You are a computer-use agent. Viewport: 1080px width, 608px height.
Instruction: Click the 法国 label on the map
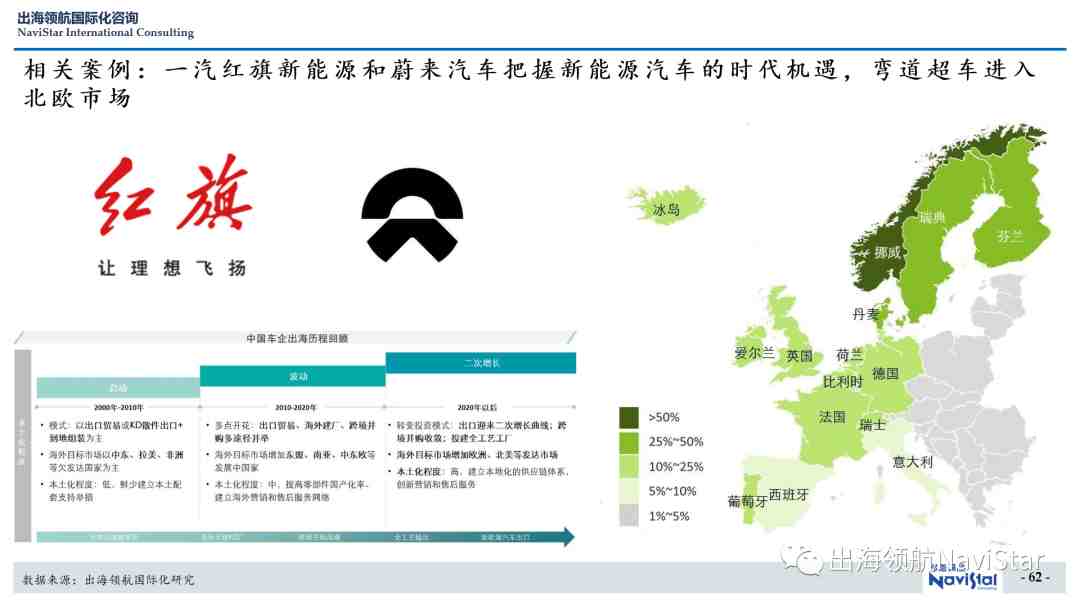pos(832,417)
